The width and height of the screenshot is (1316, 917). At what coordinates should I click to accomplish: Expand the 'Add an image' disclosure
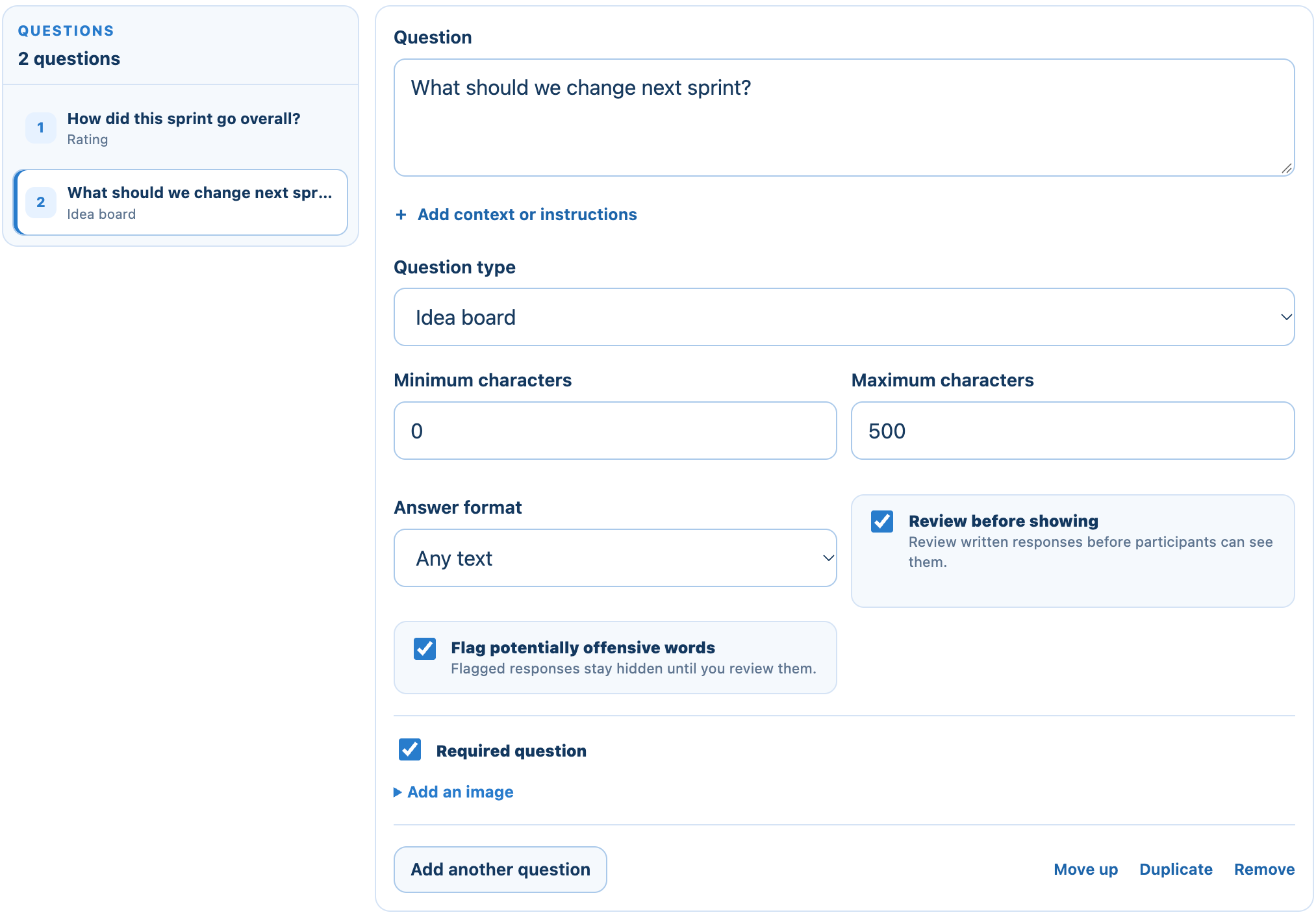coord(454,792)
